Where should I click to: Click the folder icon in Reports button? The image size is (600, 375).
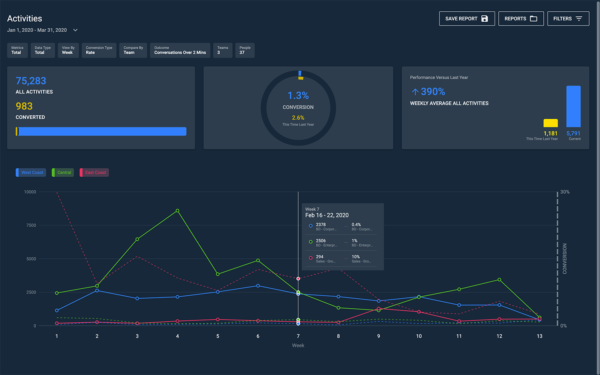tap(533, 18)
